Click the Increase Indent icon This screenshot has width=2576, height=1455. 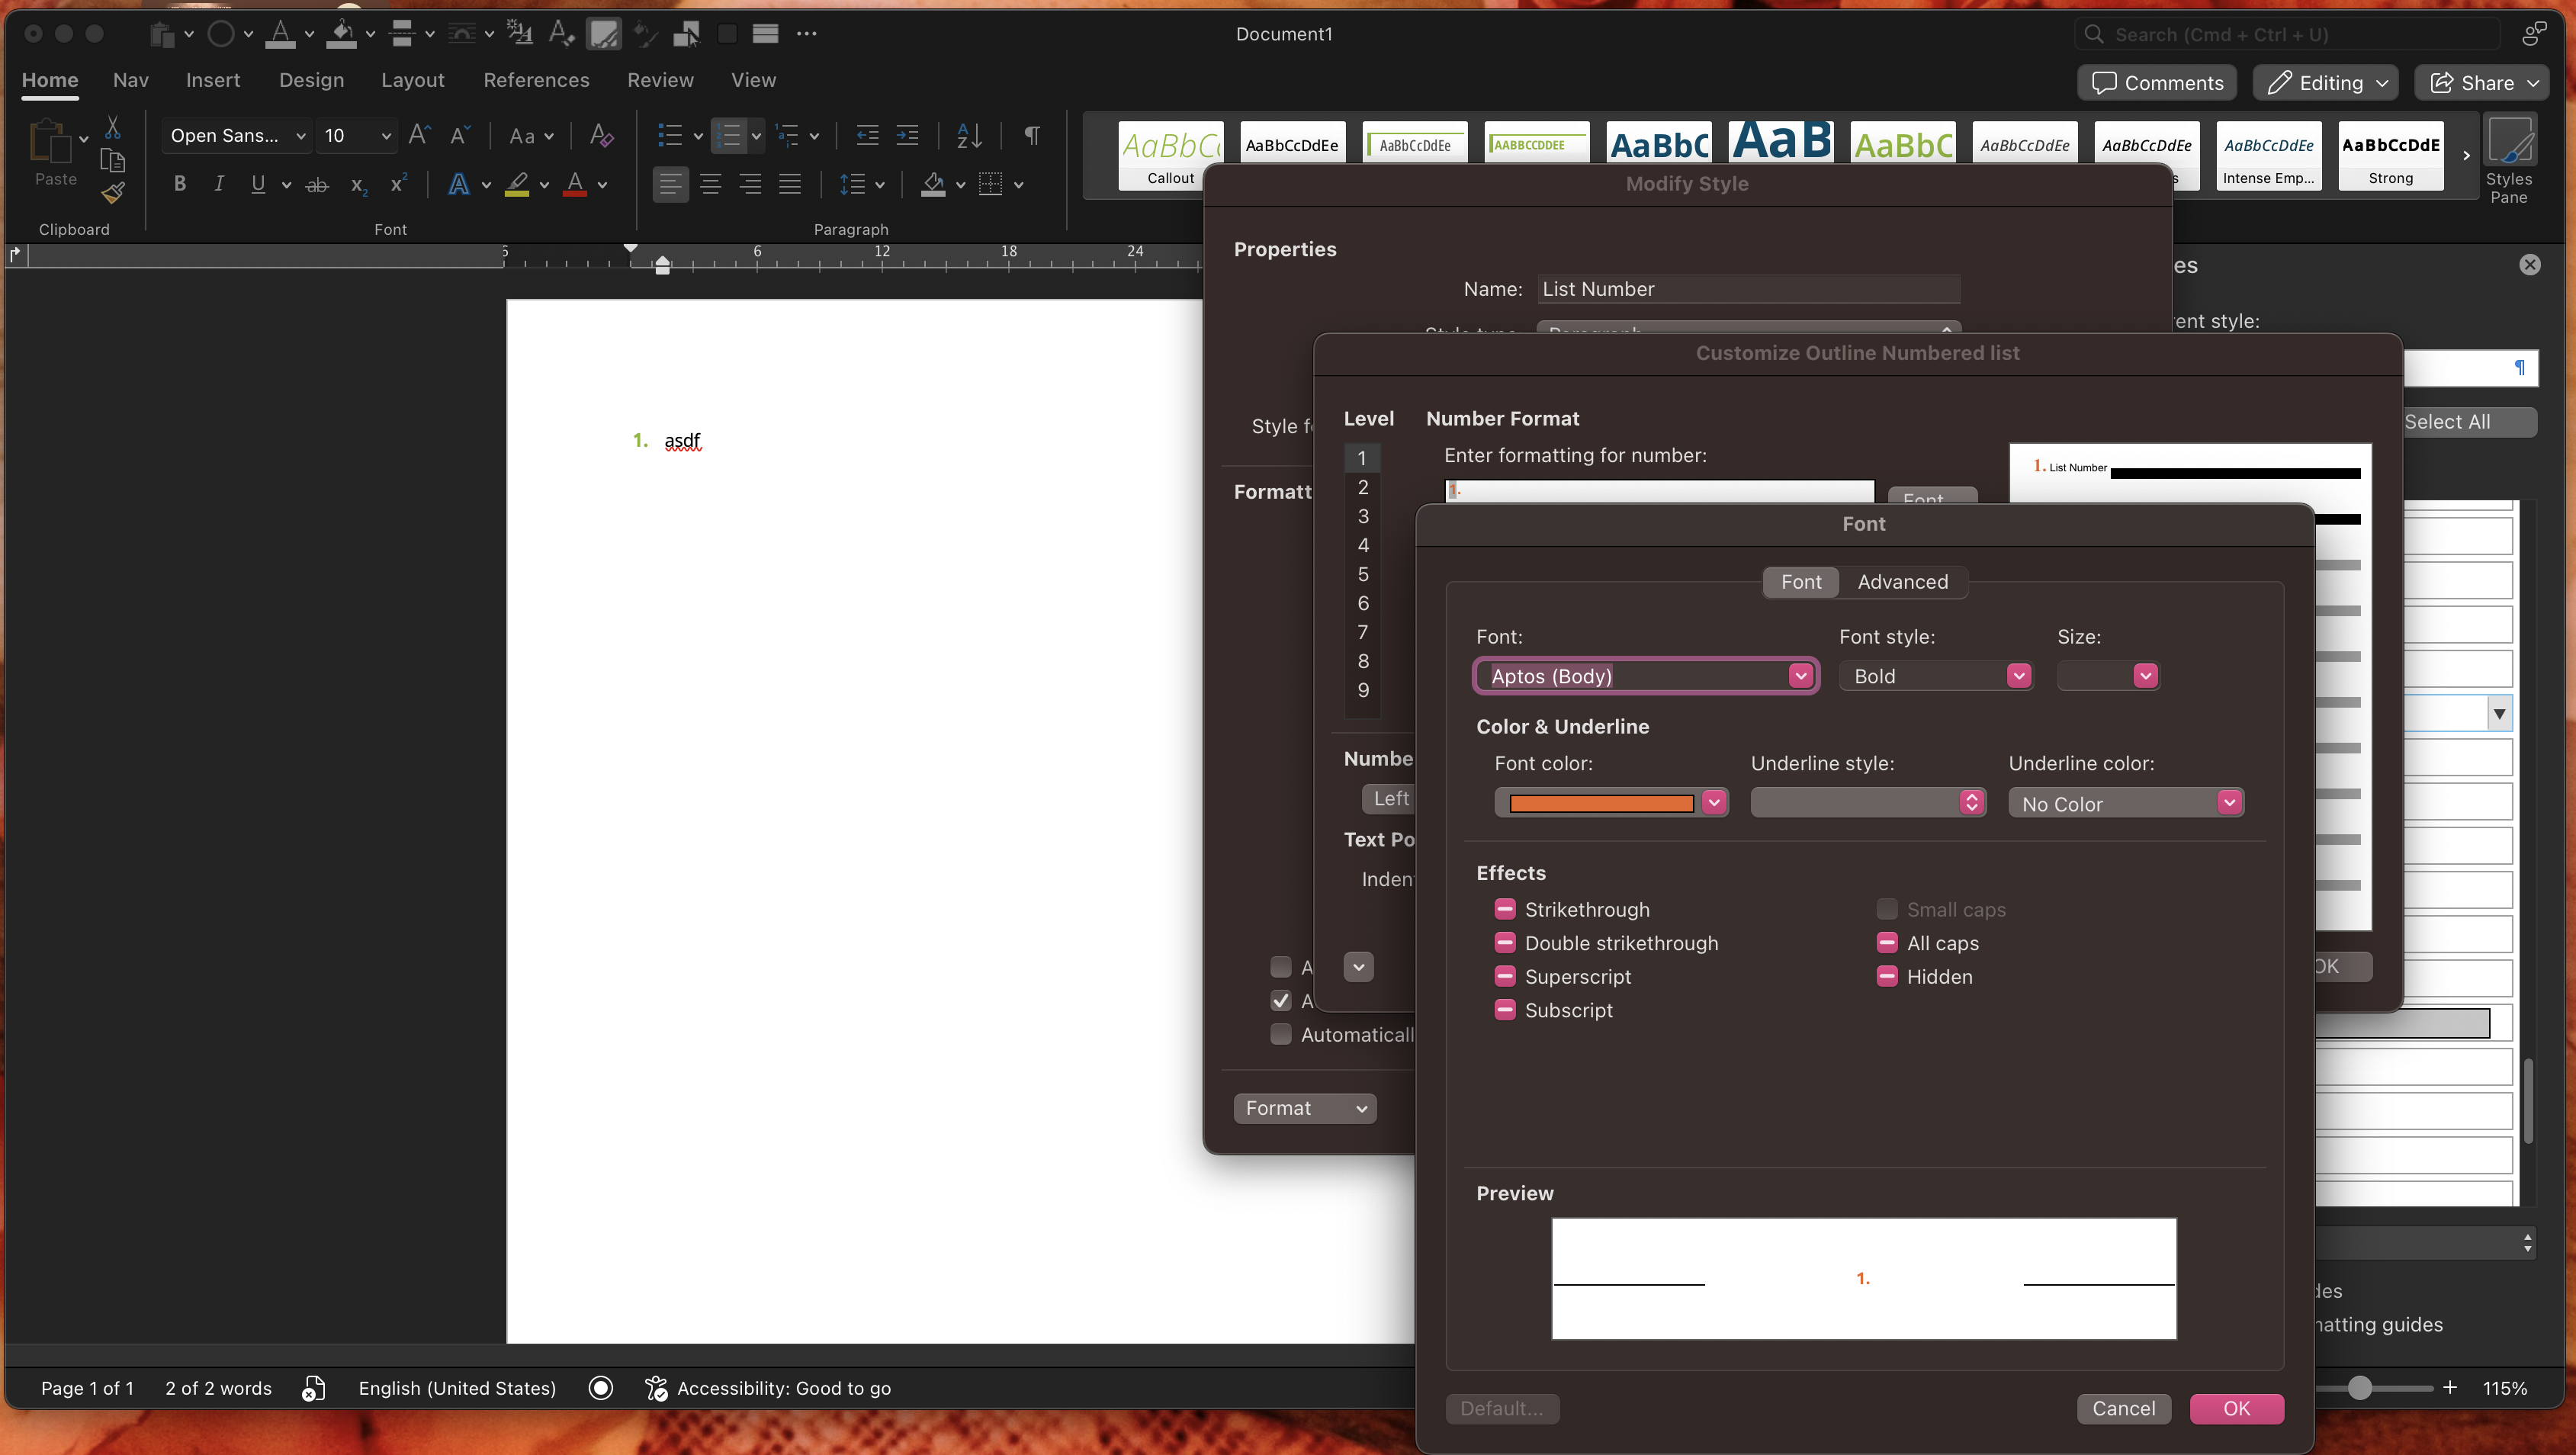[907, 135]
